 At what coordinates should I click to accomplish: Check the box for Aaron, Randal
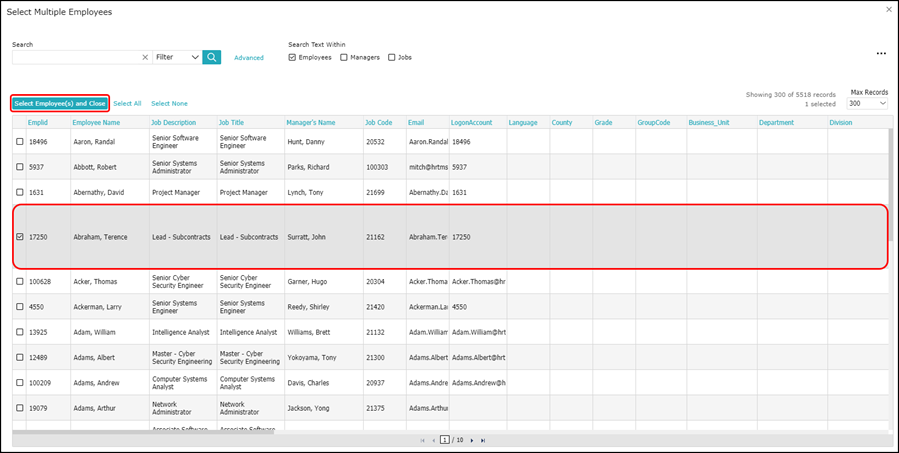coord(20,142)
